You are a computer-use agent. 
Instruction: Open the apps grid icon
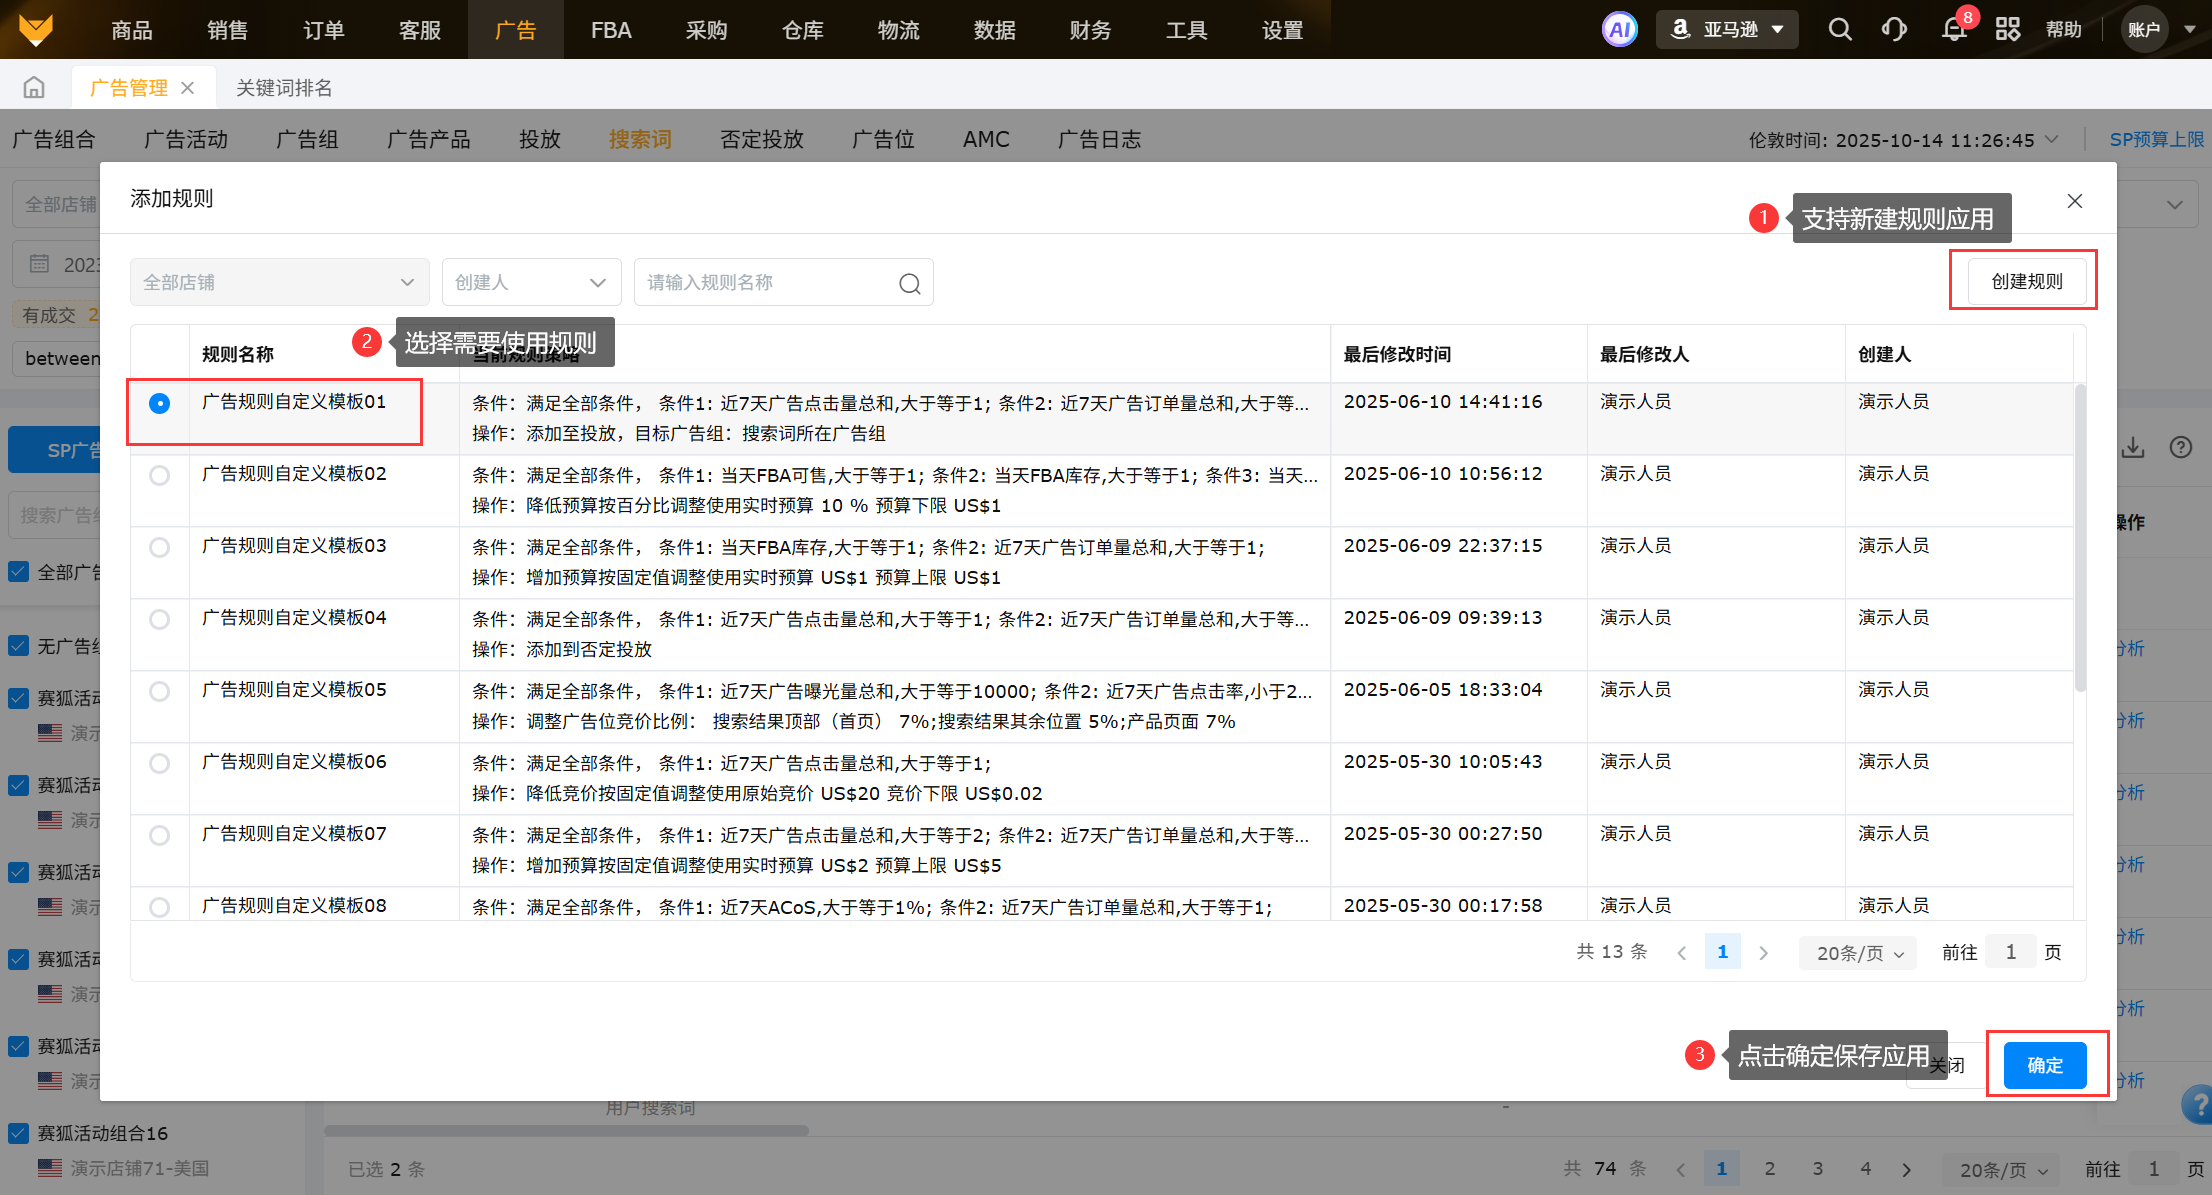[x=2007, y=29]
